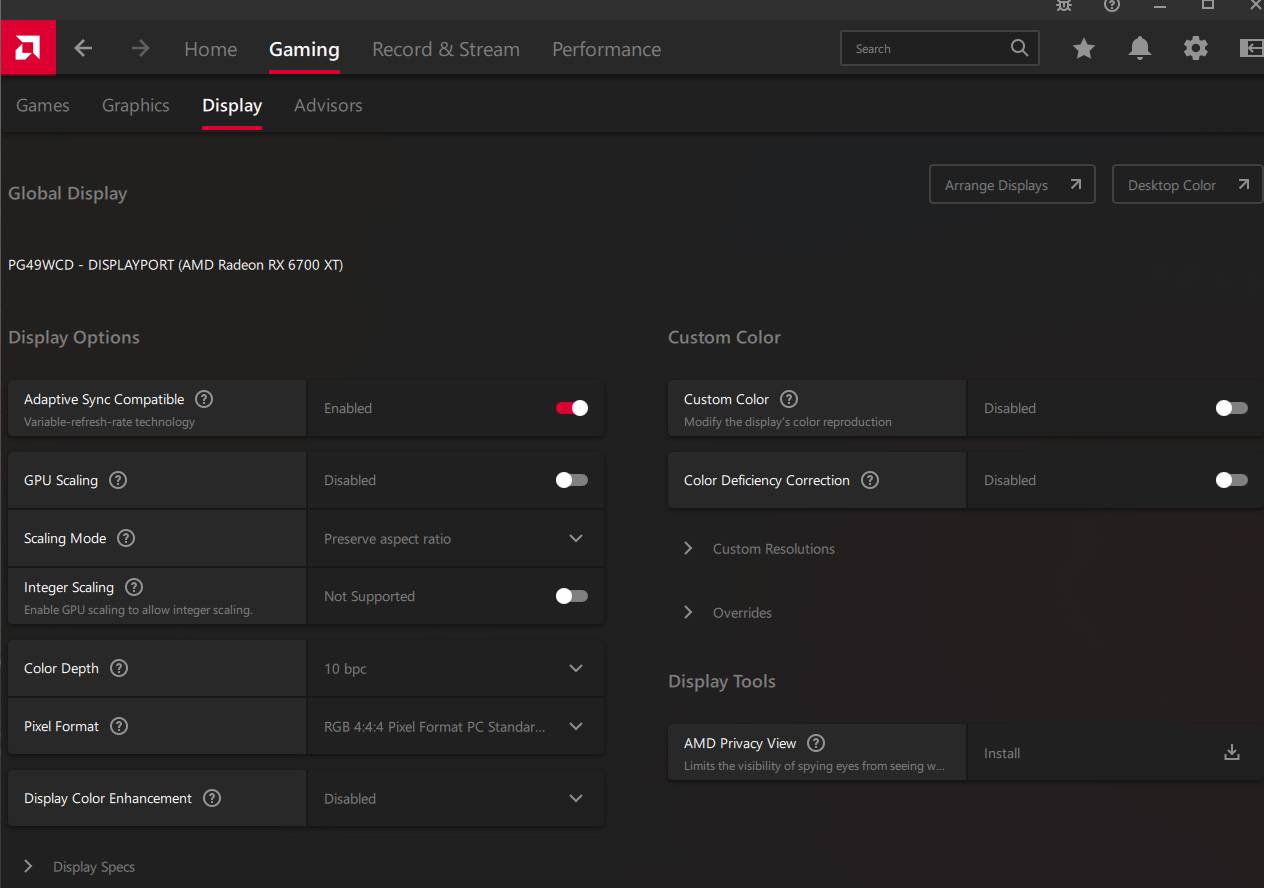Select the Gaming tab
1264x888 pixels.
(304, 49)
